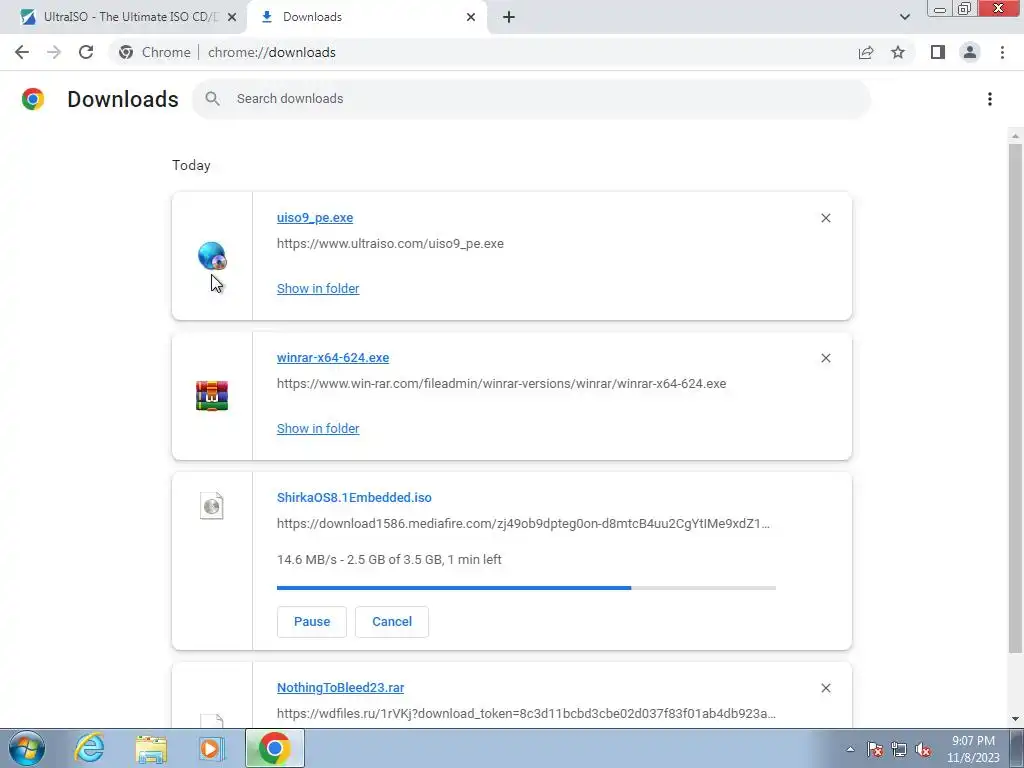Click in the Search downloads field
1024x768 pixels.
click(x=532, y=99)
